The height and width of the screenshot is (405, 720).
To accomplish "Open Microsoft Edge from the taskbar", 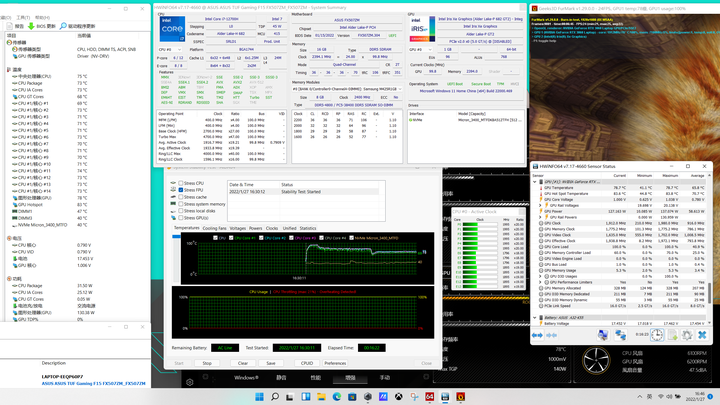I will 337,396.
